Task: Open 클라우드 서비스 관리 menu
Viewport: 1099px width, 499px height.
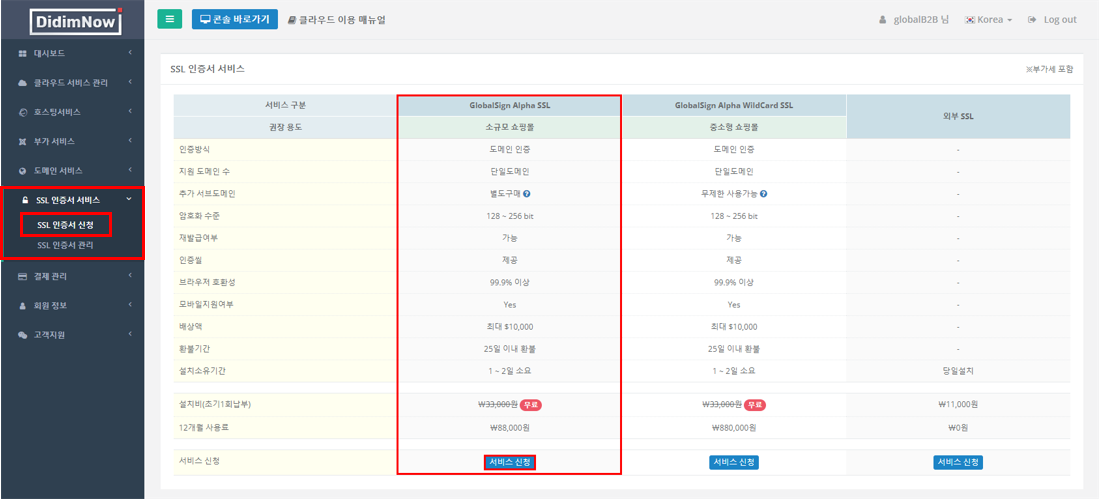Action: 72,83
